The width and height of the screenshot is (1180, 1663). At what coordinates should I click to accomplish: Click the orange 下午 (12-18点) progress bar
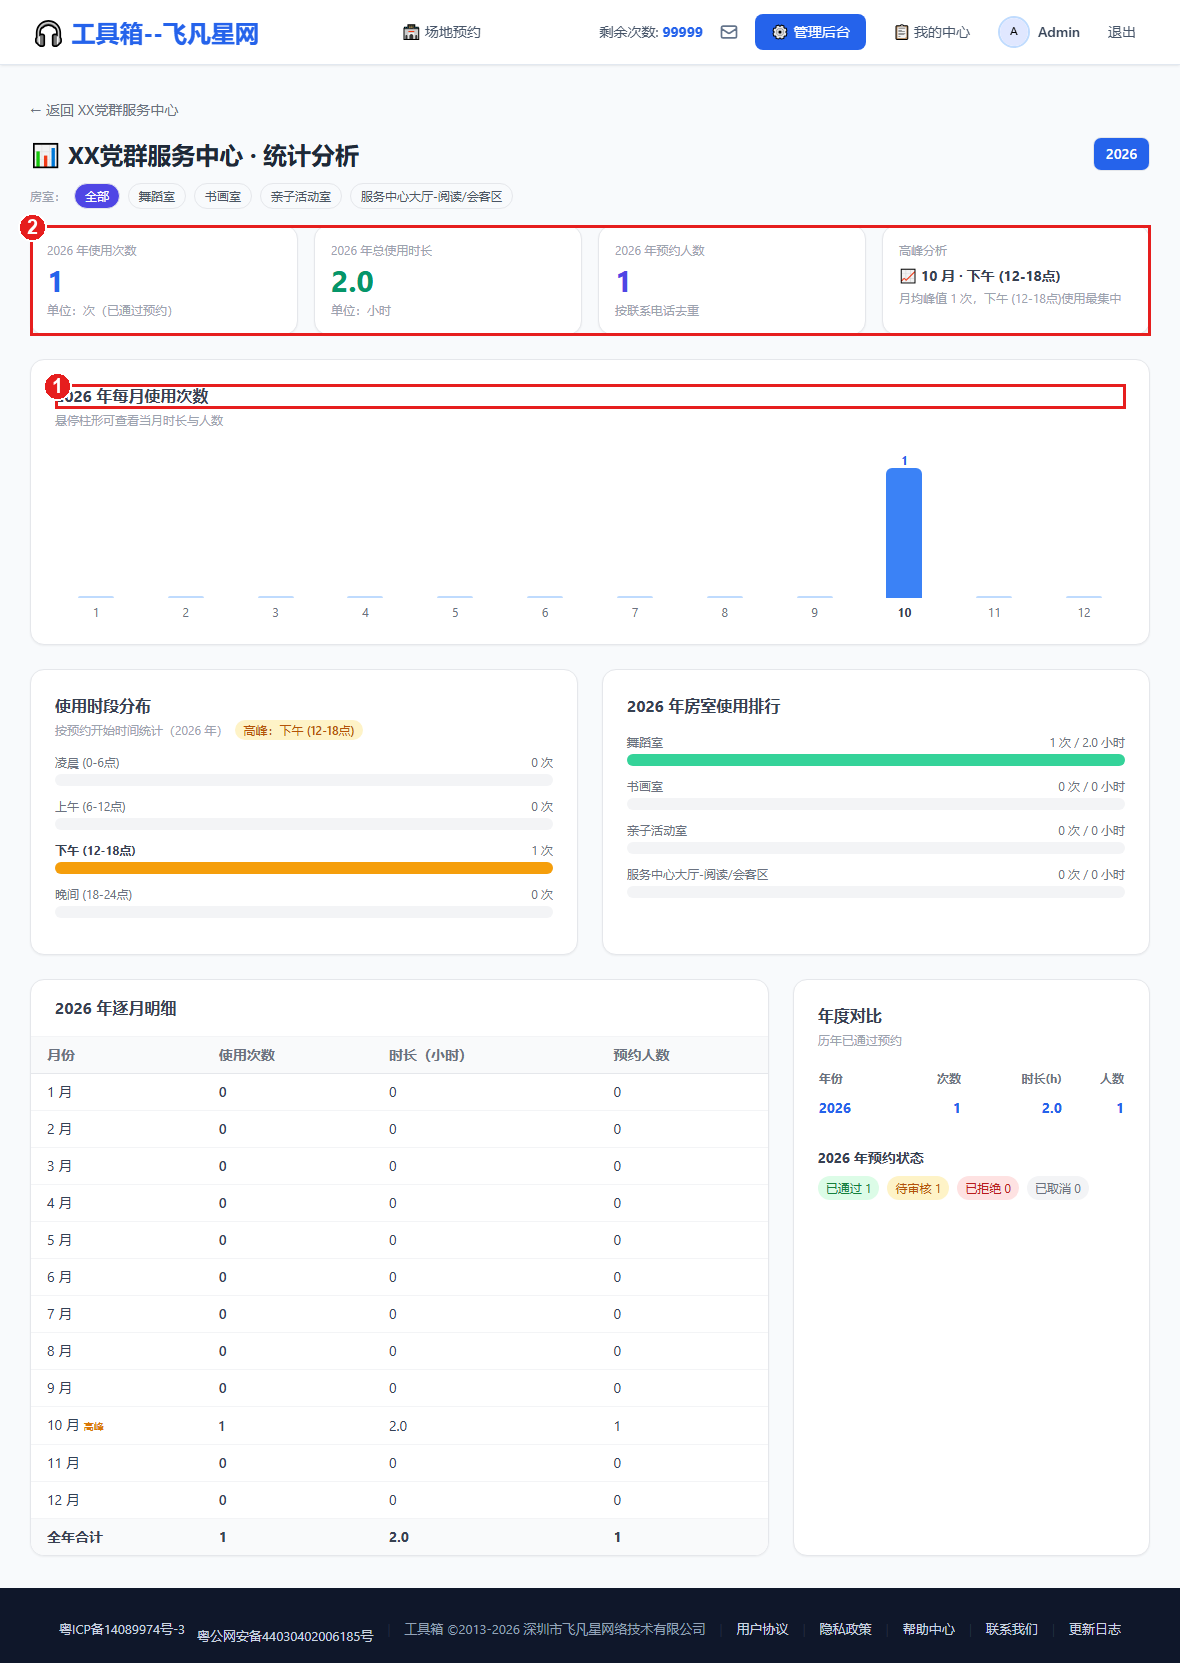[304, 868]
